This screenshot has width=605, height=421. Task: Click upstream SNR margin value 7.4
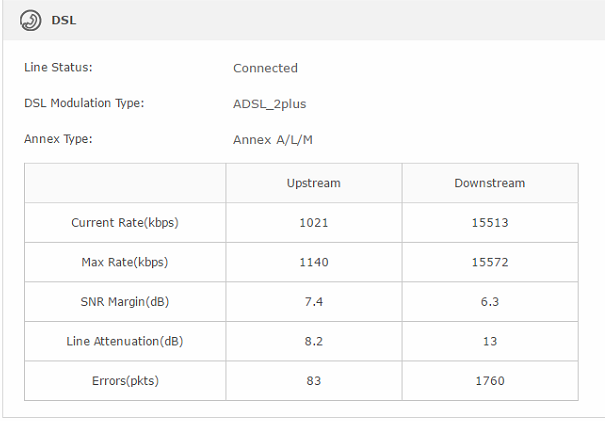pyautogui.click(x=314, y=302)
